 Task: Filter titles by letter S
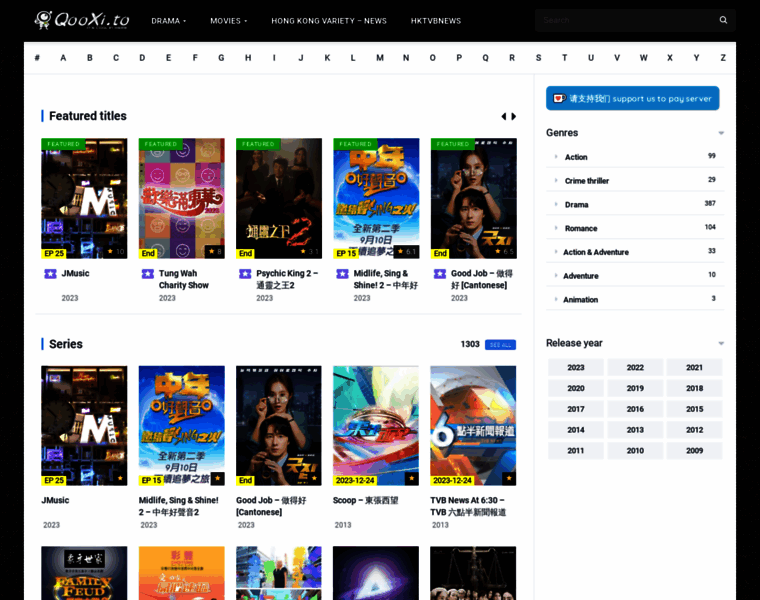click(538, 58)
